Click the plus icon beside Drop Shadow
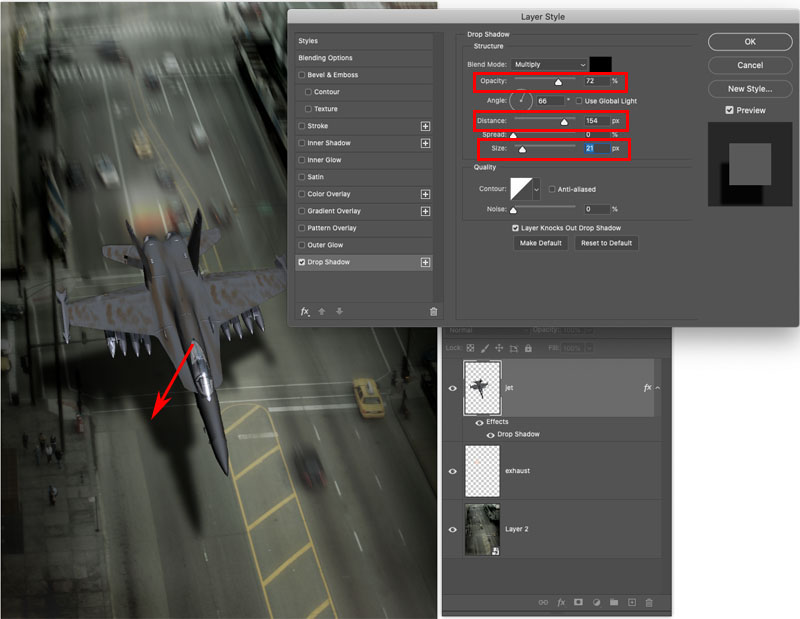The width and height of the screenshot is (800, 619). (425, 262)
